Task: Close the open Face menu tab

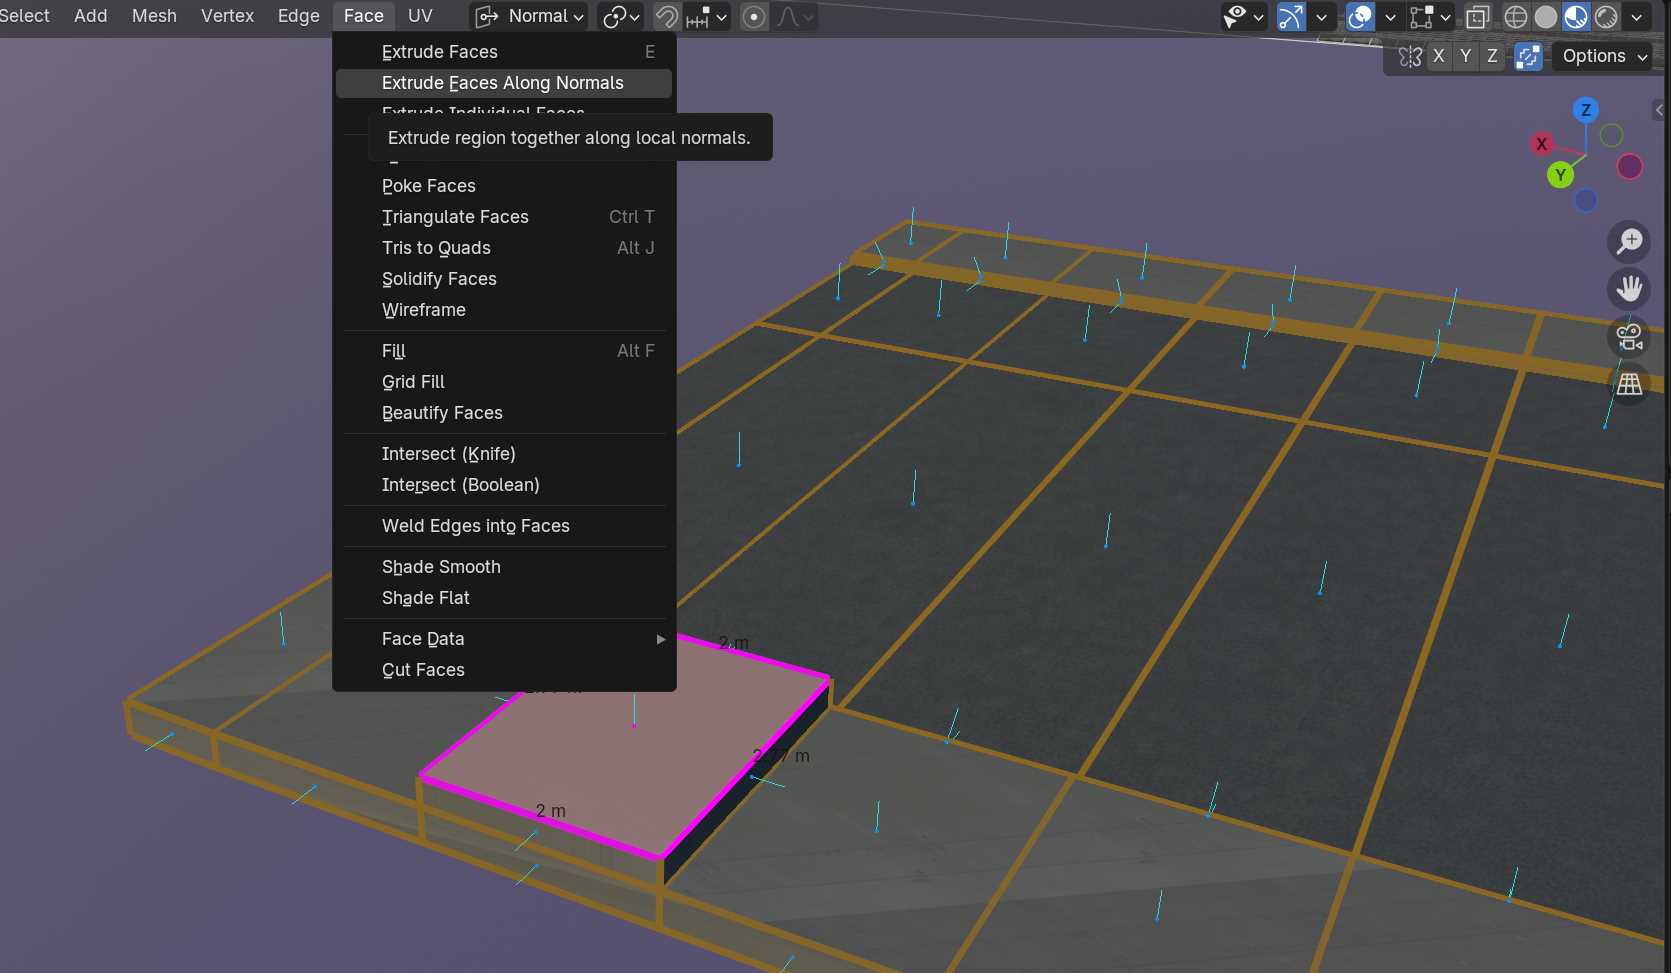Action: pyautogui.click(x=364, y=16)
